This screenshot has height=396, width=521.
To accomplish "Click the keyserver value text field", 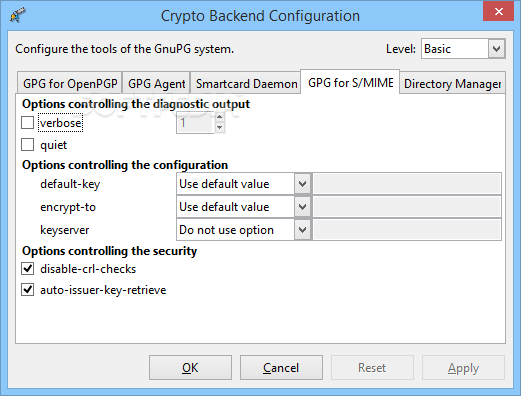I will (407, 230).
